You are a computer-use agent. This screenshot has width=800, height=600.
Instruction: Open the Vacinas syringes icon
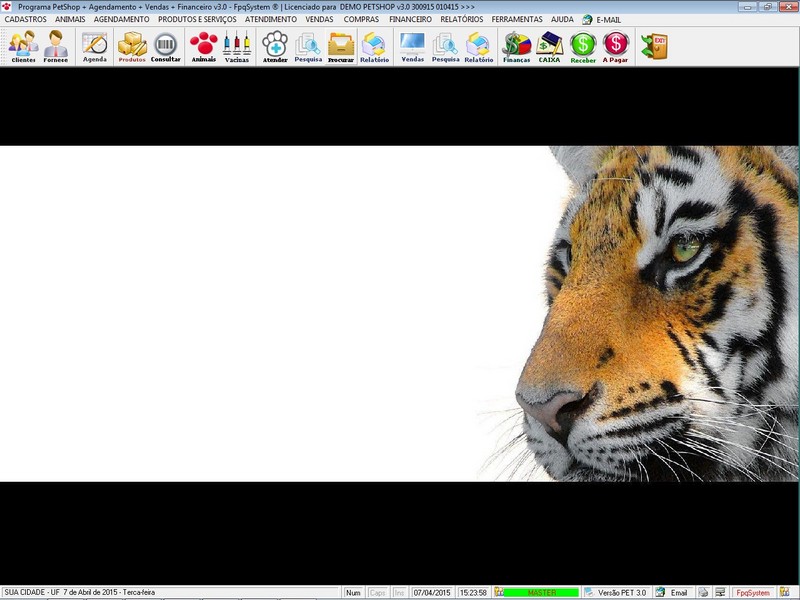point(237,46)
